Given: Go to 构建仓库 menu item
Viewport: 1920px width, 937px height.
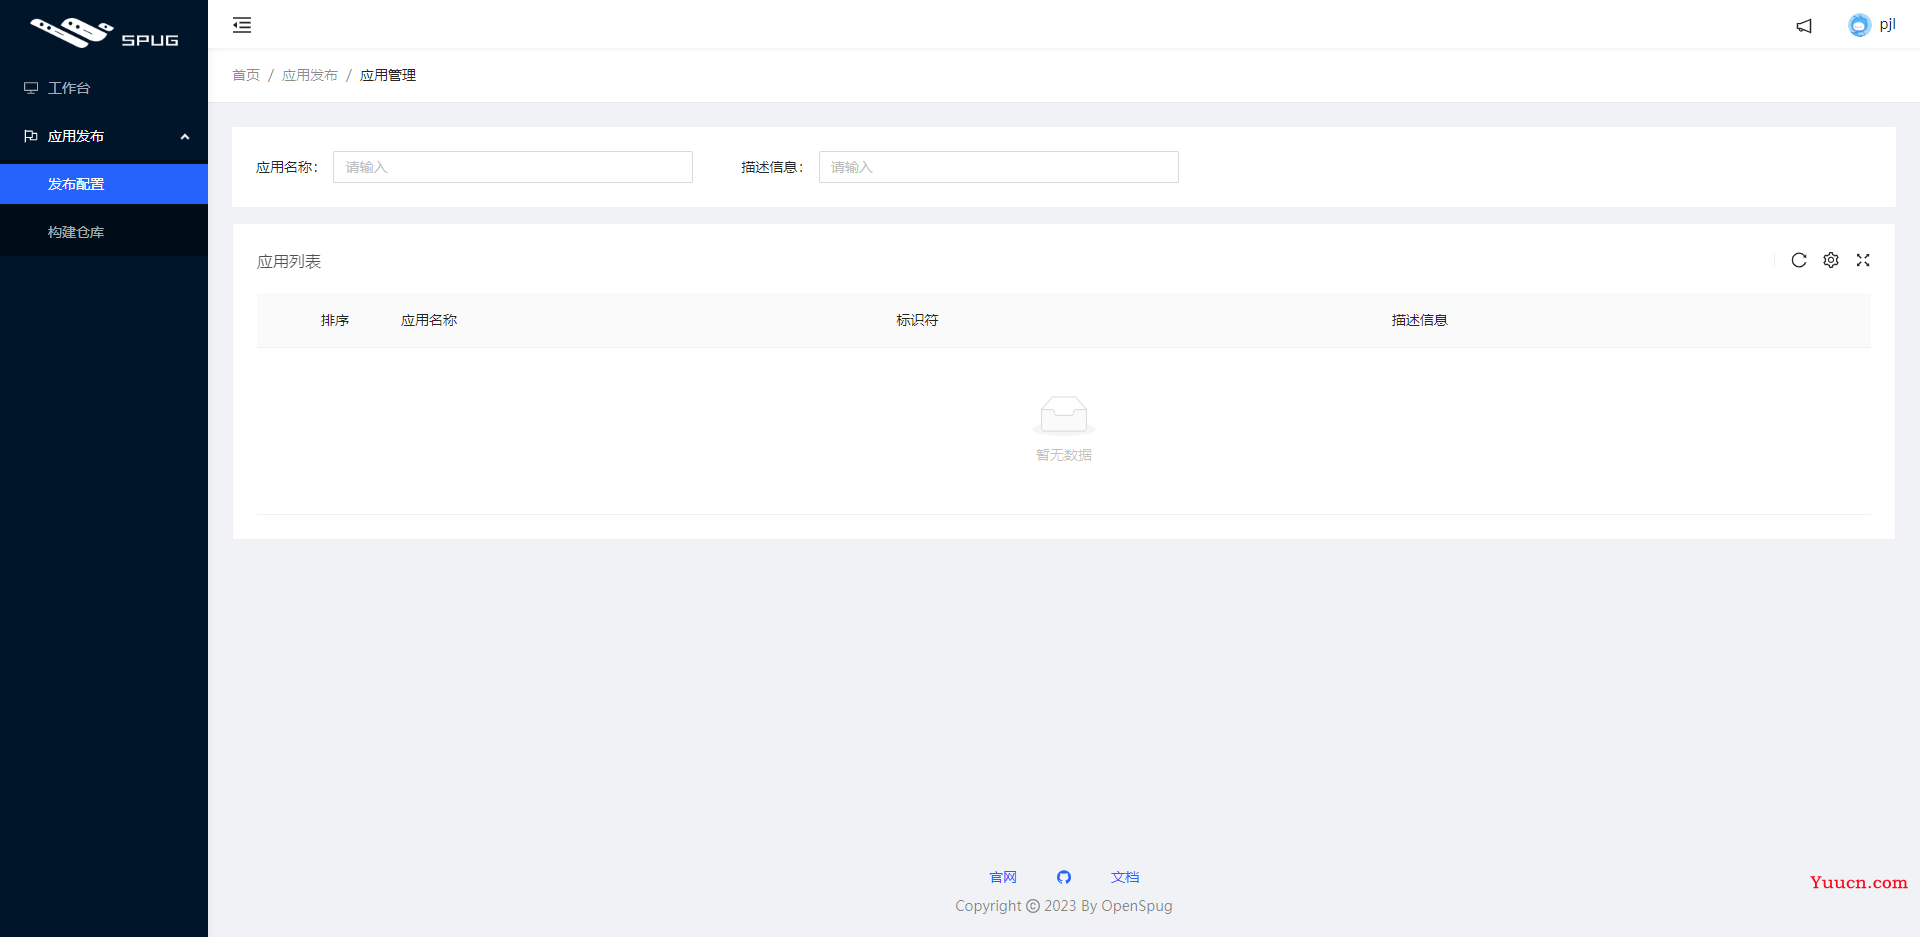Looking at the screenshot, I should 104,232.
